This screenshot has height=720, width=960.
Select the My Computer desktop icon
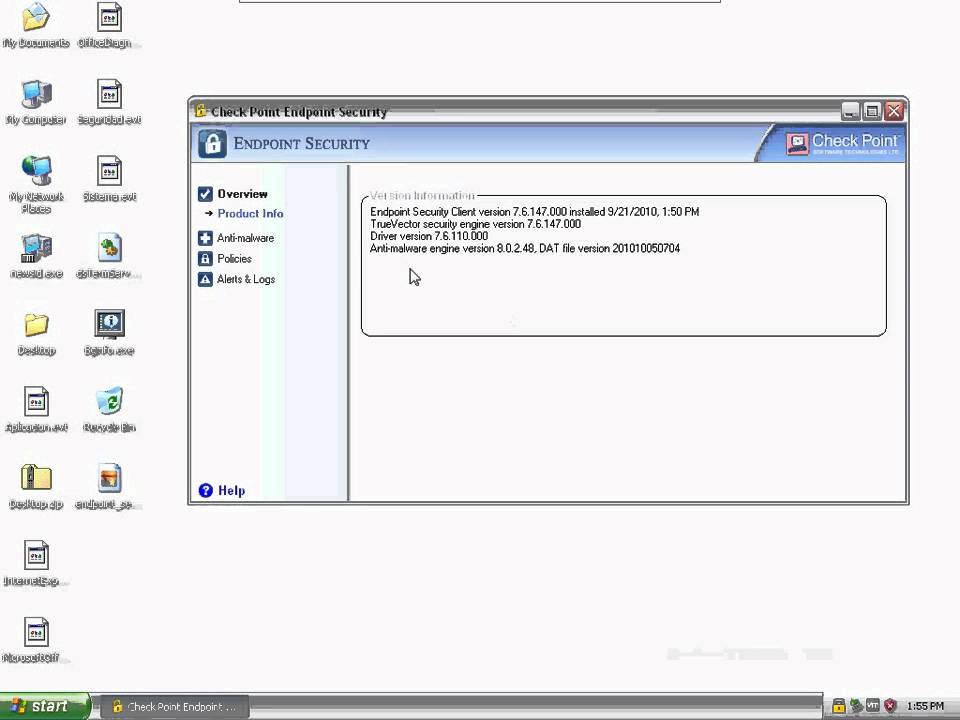36,102
